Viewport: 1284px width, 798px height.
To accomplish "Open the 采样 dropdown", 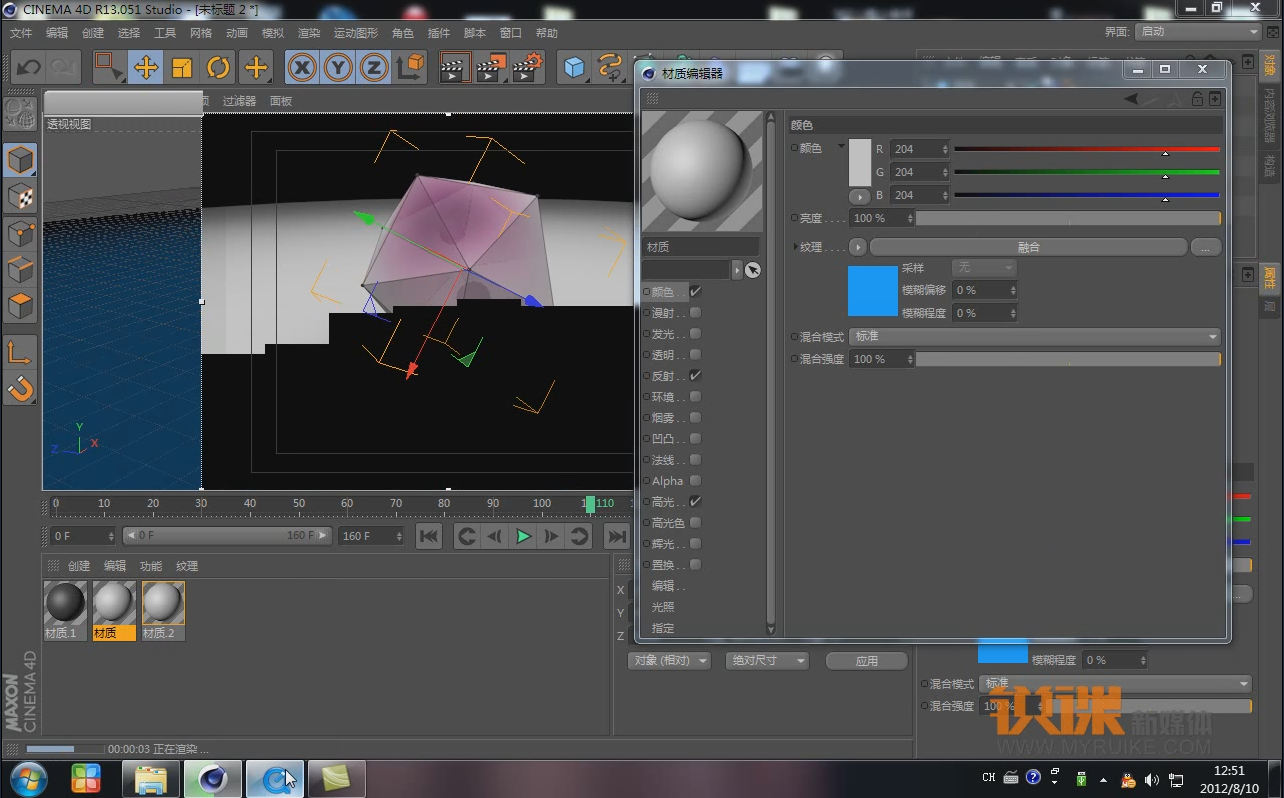I will coord(984,268).
